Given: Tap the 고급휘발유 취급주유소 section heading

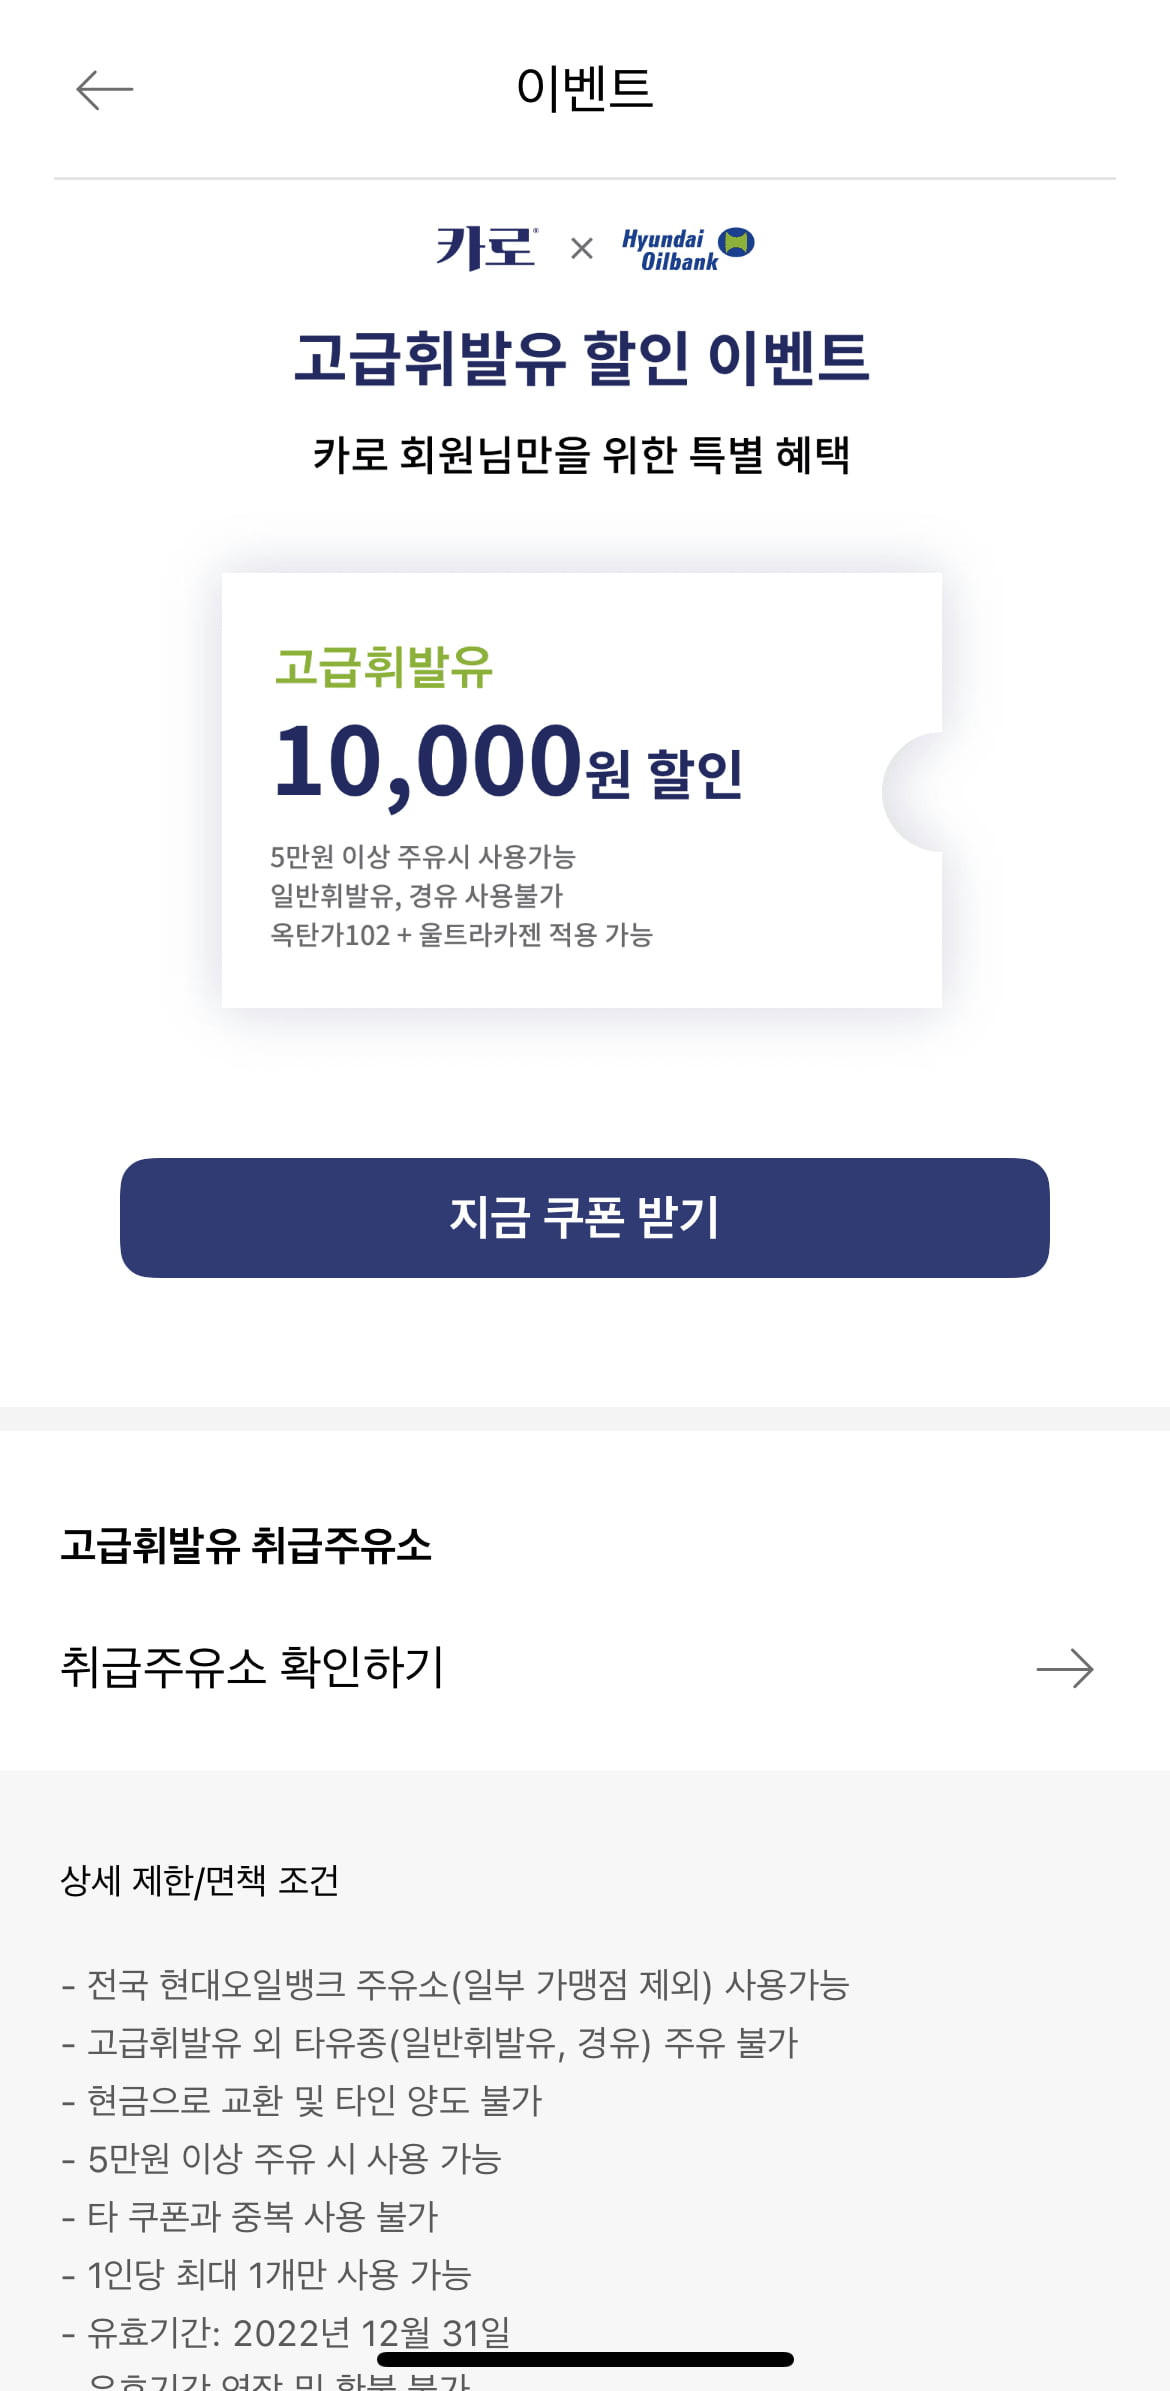Looking at the screenshot, I should (246, 1545).
